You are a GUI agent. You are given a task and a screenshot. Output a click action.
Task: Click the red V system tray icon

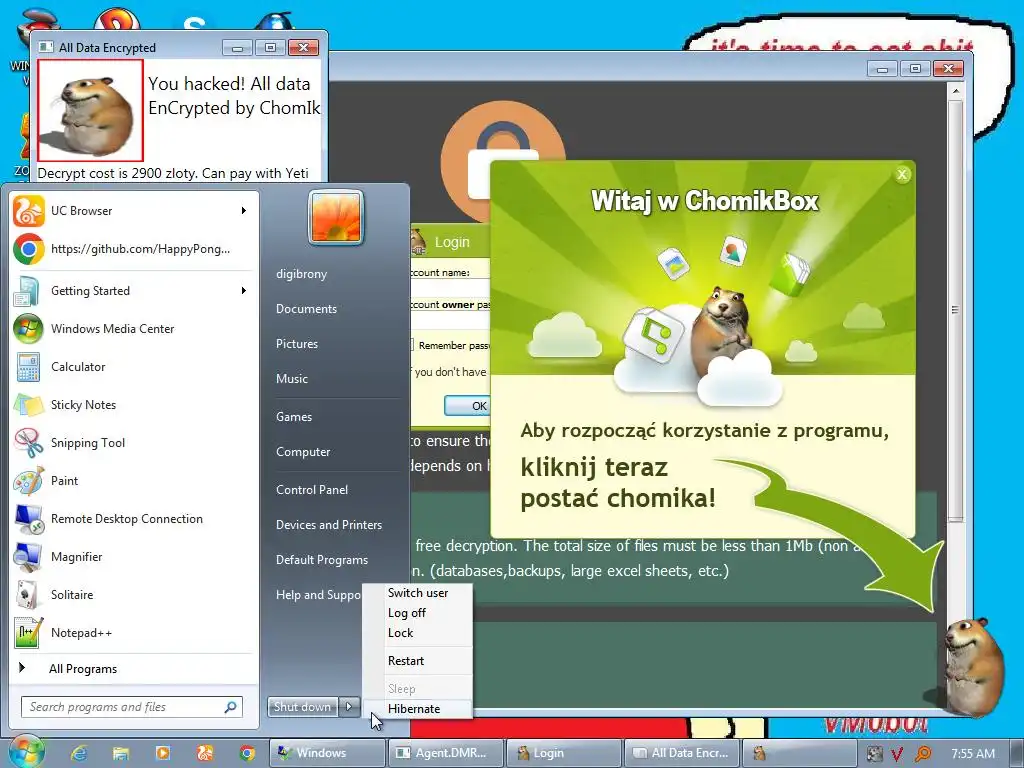(897, 754)
